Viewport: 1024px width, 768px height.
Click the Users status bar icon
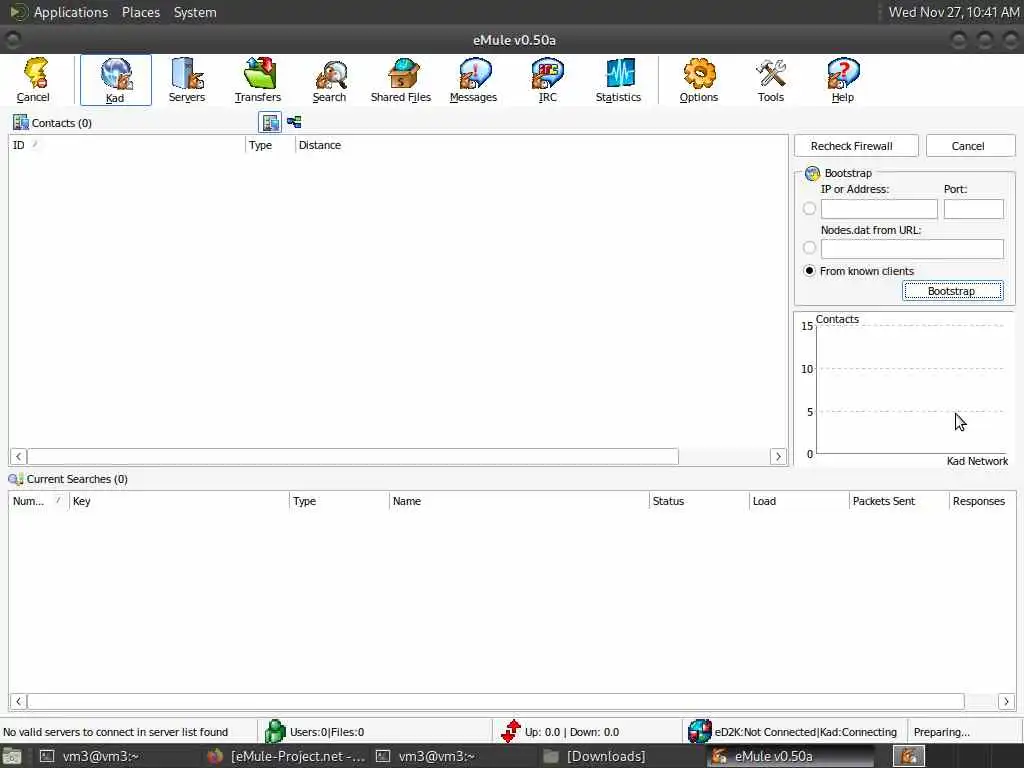point(275,731)
